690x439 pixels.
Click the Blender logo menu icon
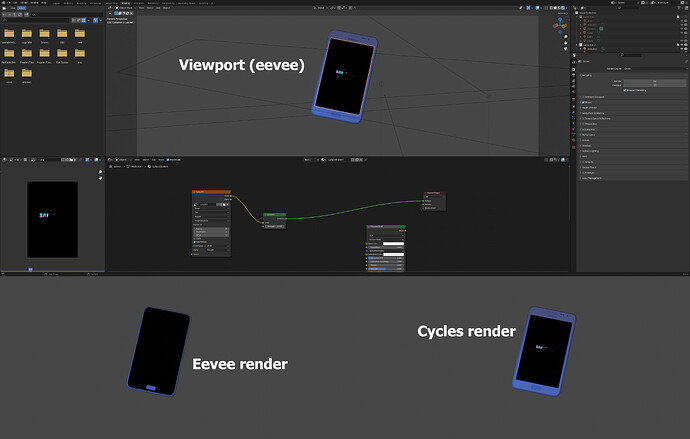point(4,2)
